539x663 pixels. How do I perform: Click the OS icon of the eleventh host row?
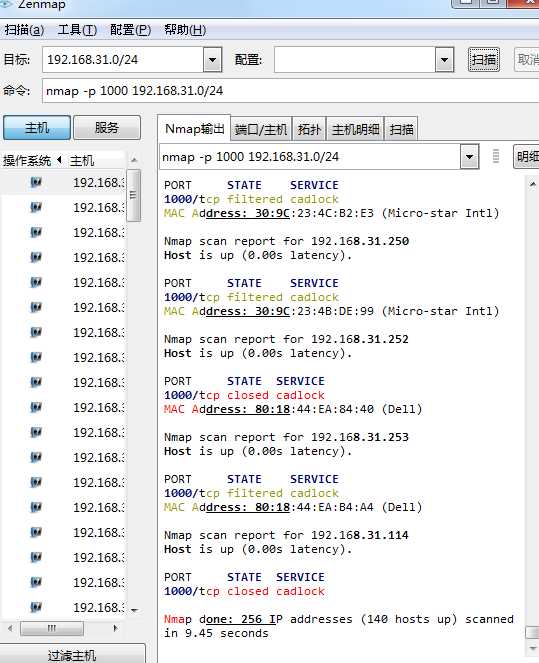pos(36,432)
